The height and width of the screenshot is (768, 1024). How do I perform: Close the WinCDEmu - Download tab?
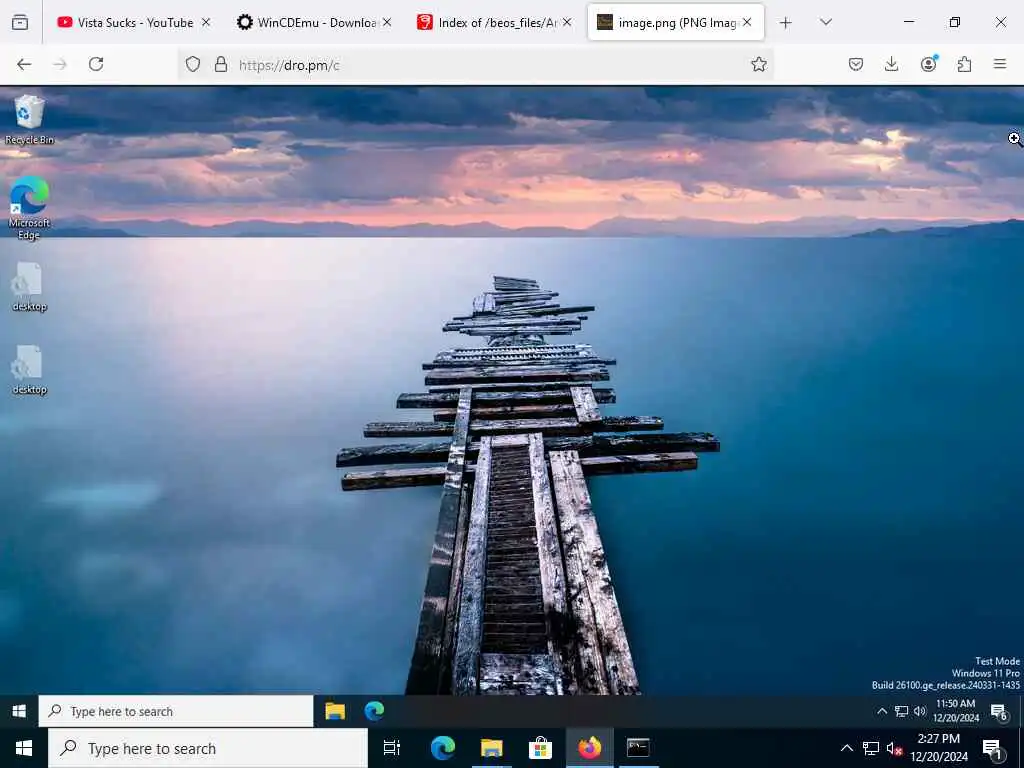point(387,22)
